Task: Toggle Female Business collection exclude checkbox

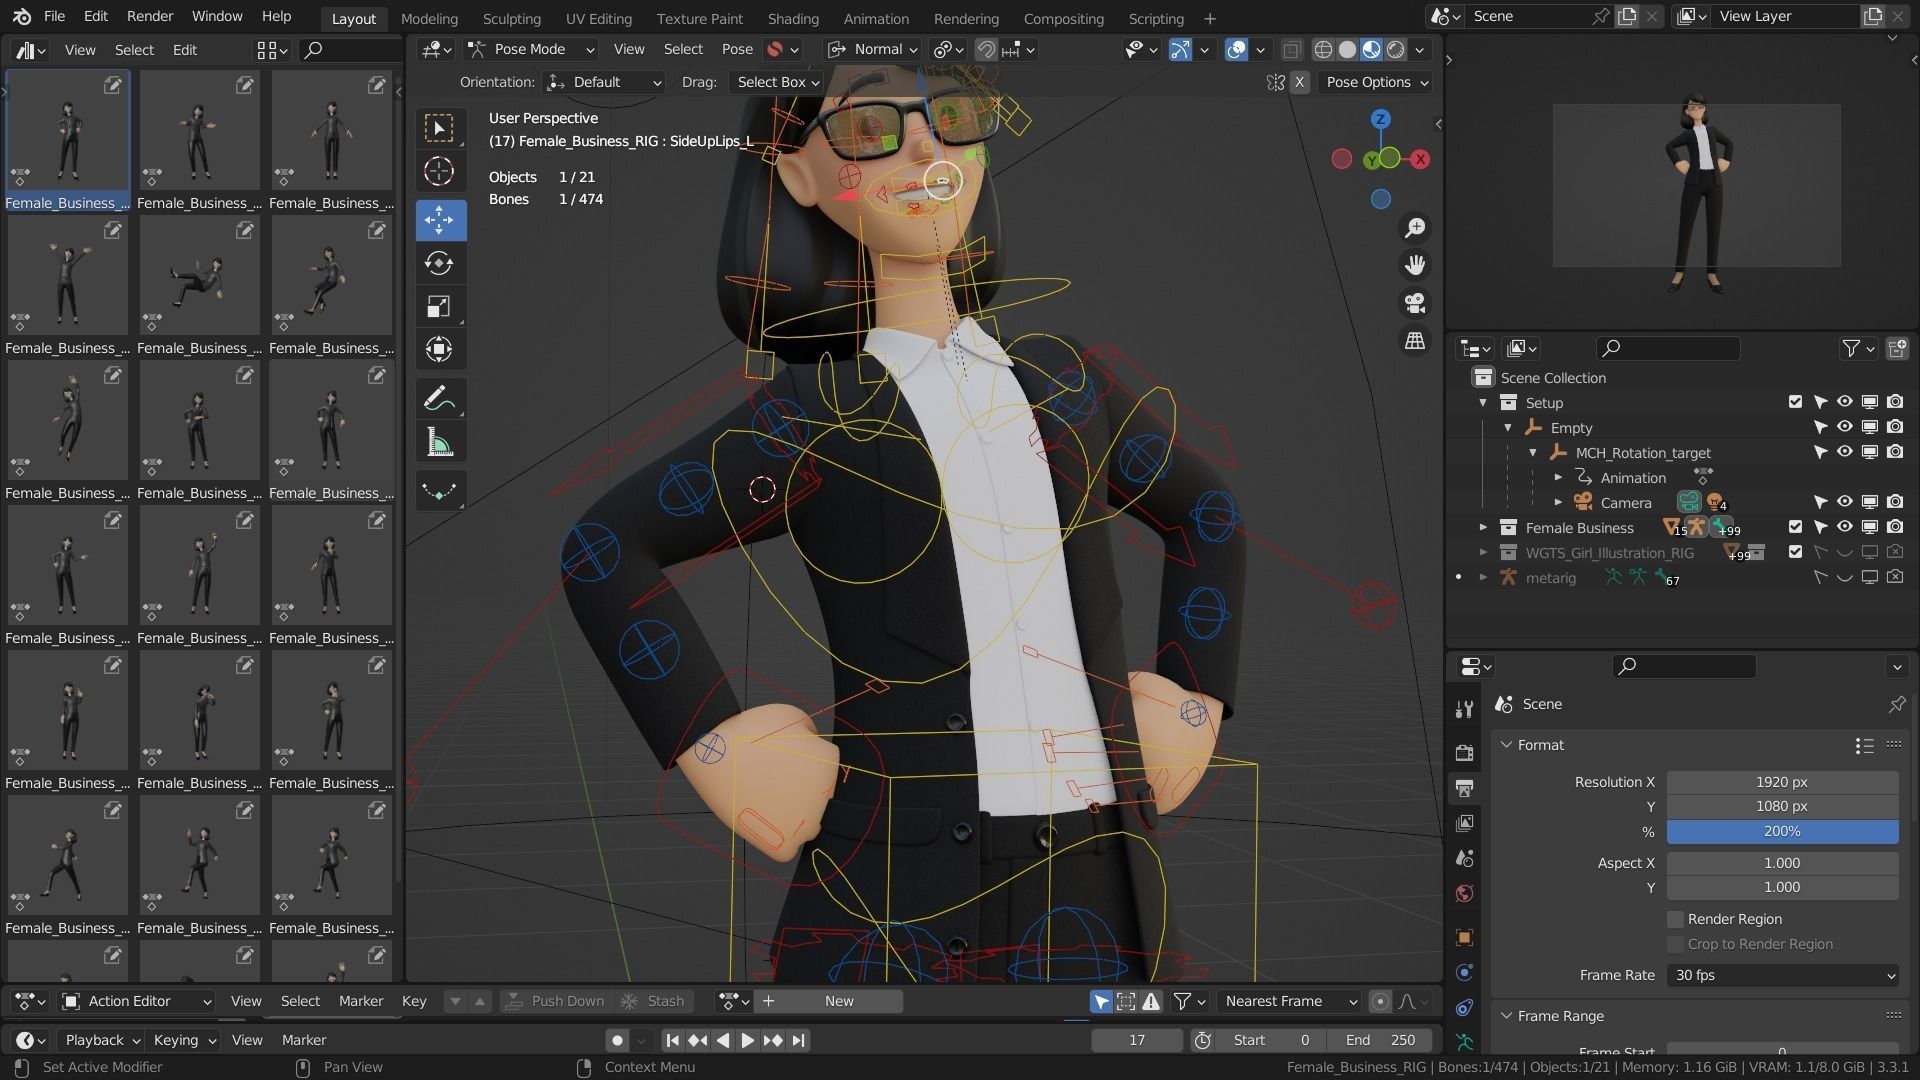Action: (1795, 527)
